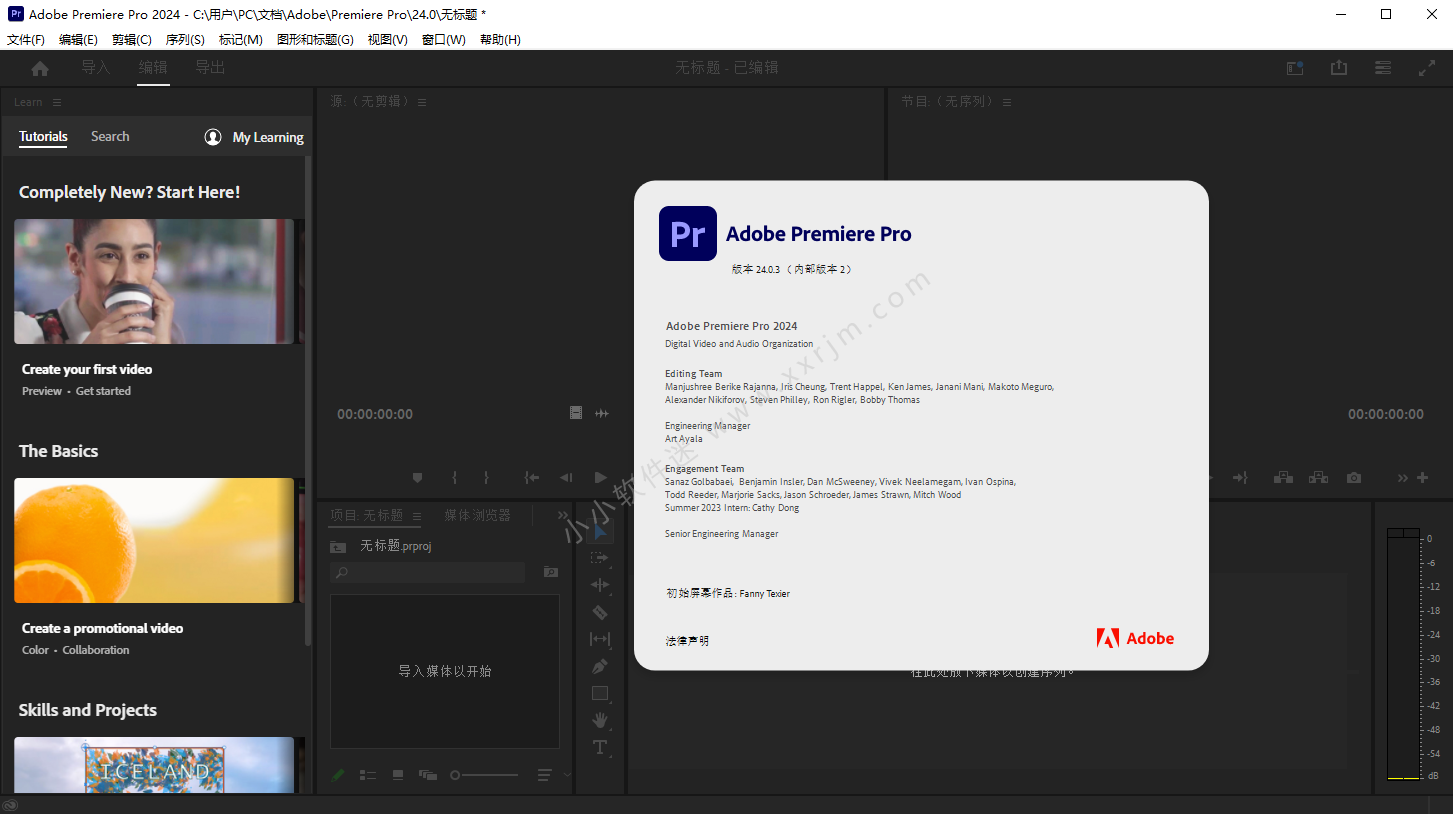Open the Iceland tutorial thumbnail
The image size is (1453, 814).
tap(154, 765)
